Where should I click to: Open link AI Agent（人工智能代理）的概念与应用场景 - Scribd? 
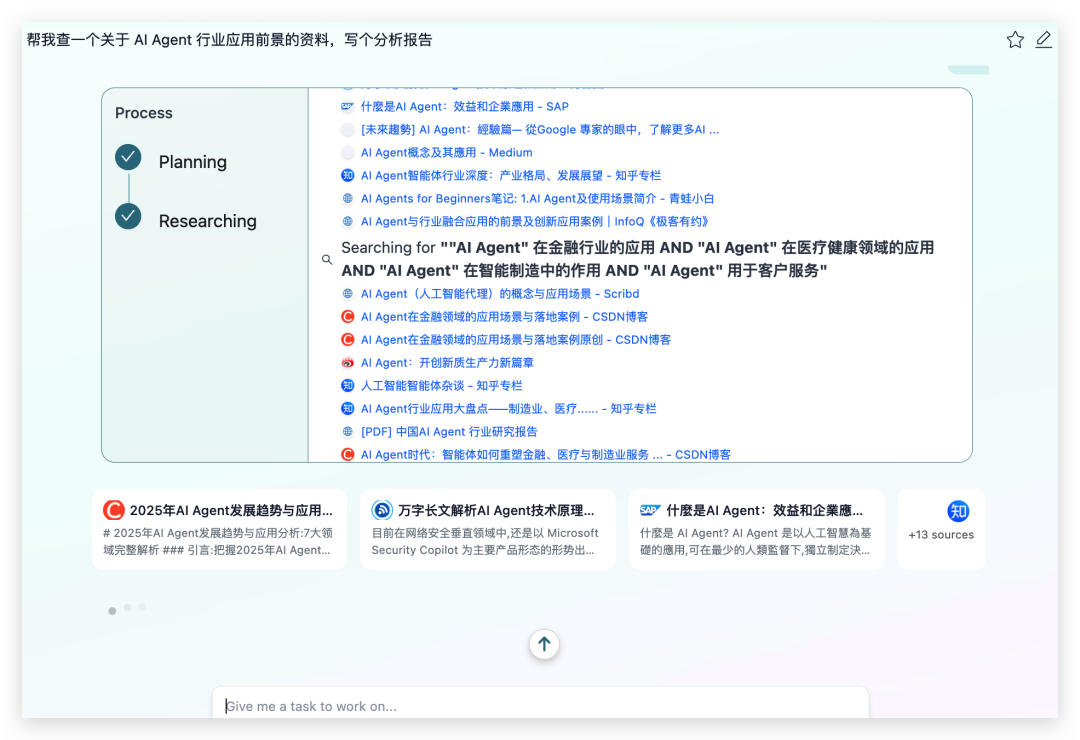click(500, 294)
